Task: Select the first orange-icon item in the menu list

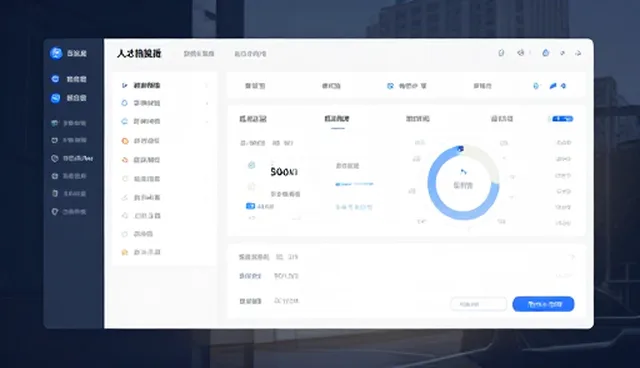Action: 141,141
